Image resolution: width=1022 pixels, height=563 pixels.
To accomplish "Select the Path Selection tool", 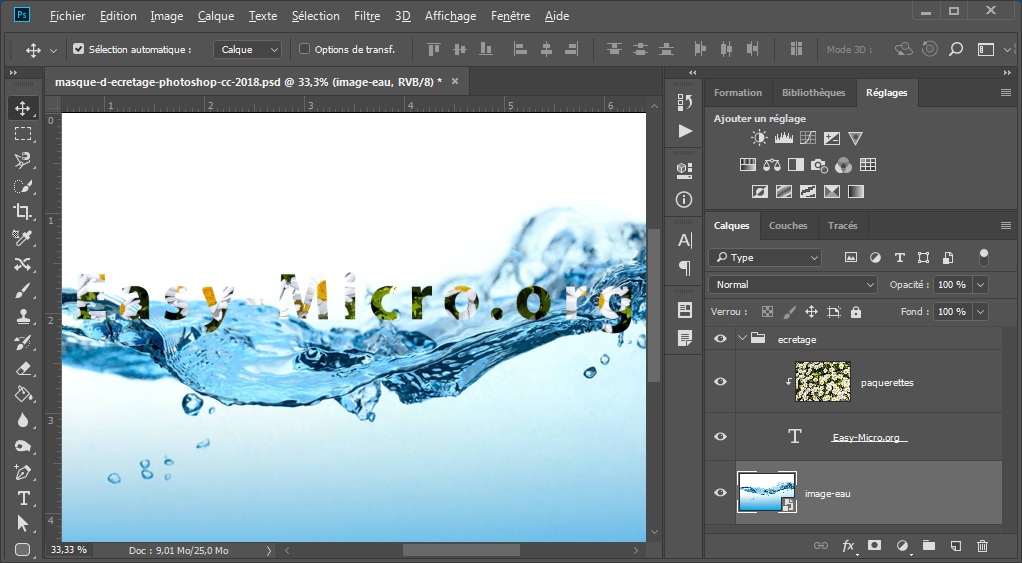I will point(23,524).
